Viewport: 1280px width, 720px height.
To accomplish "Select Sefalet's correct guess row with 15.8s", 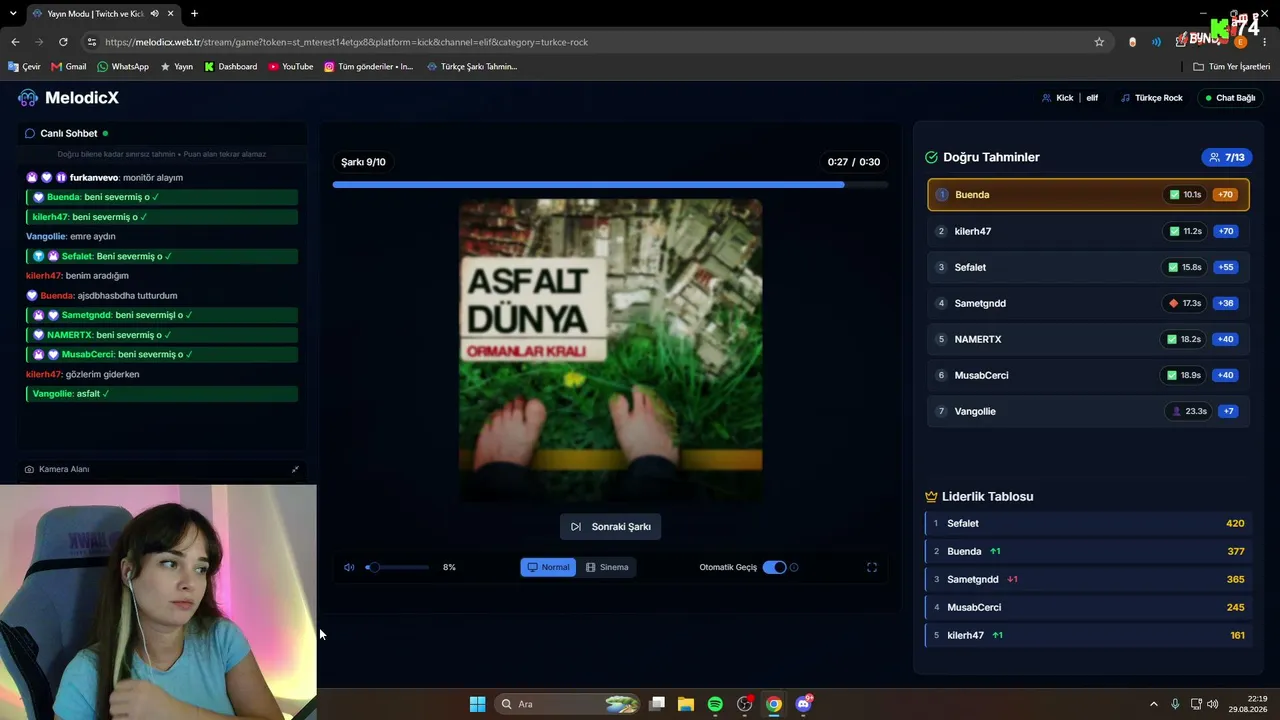I will 1088,267.
